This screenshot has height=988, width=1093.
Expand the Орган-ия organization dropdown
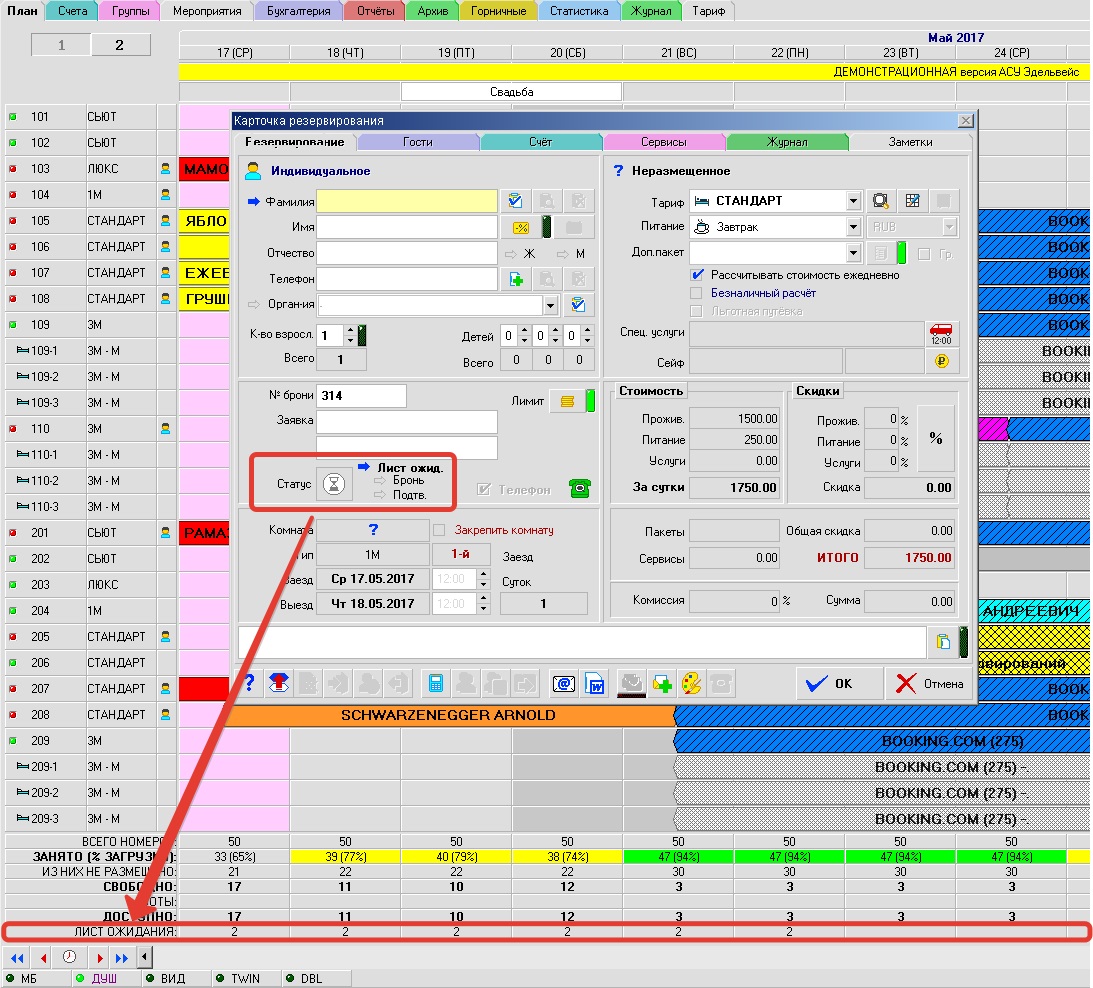tap(551, 305)
